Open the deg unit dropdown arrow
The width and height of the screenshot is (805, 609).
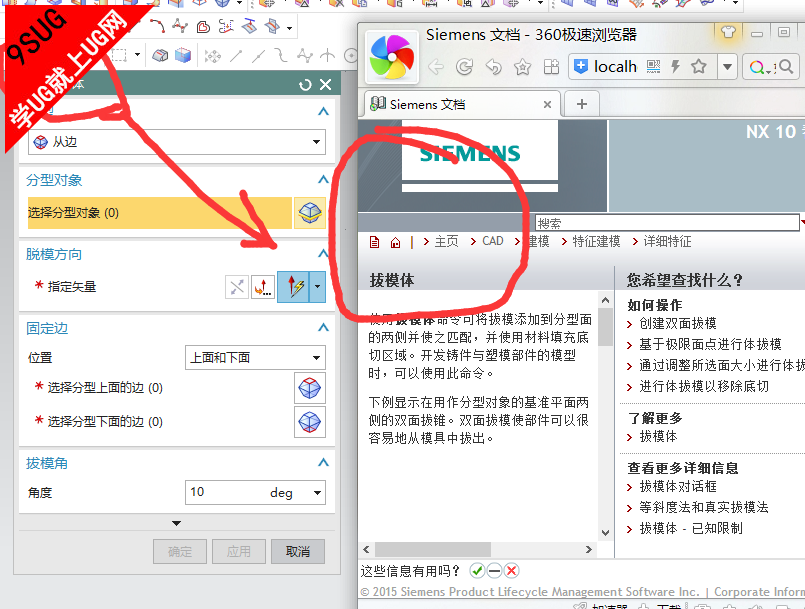[317, 492]
